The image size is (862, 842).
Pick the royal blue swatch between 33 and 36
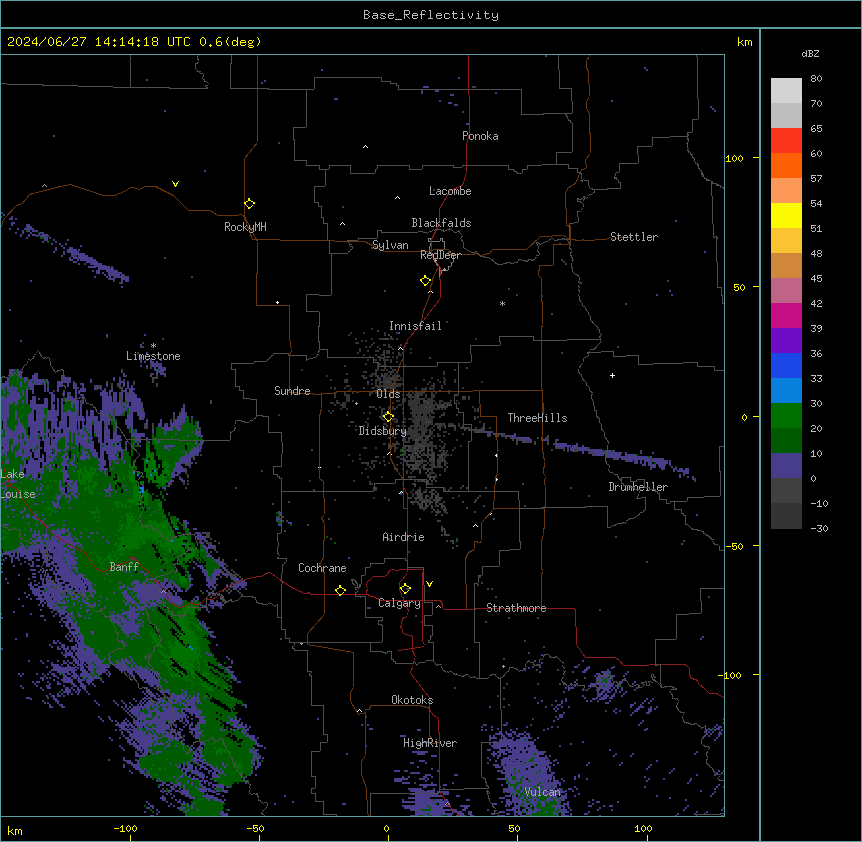[x=786, y=365]
